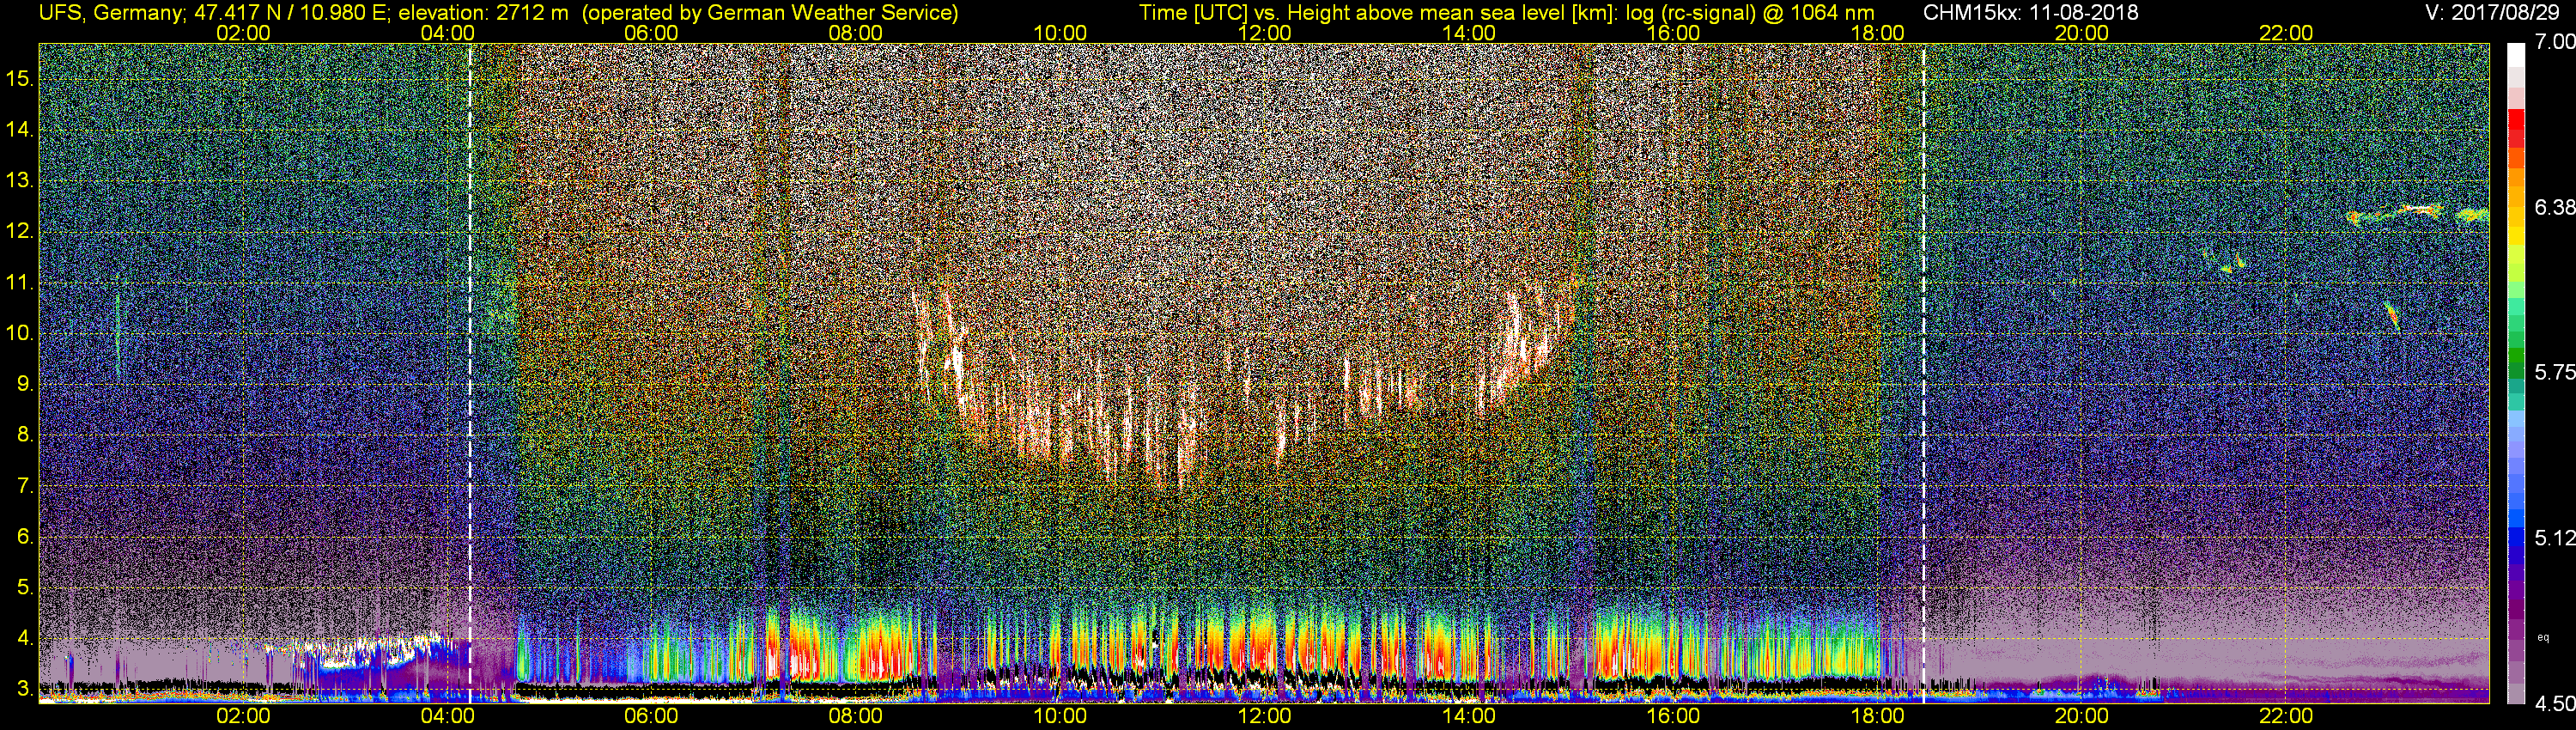Click the 02:00 label on the top time axis
Screen dimensions: 2576x730
pyautogui.click(x=243, y=33)
